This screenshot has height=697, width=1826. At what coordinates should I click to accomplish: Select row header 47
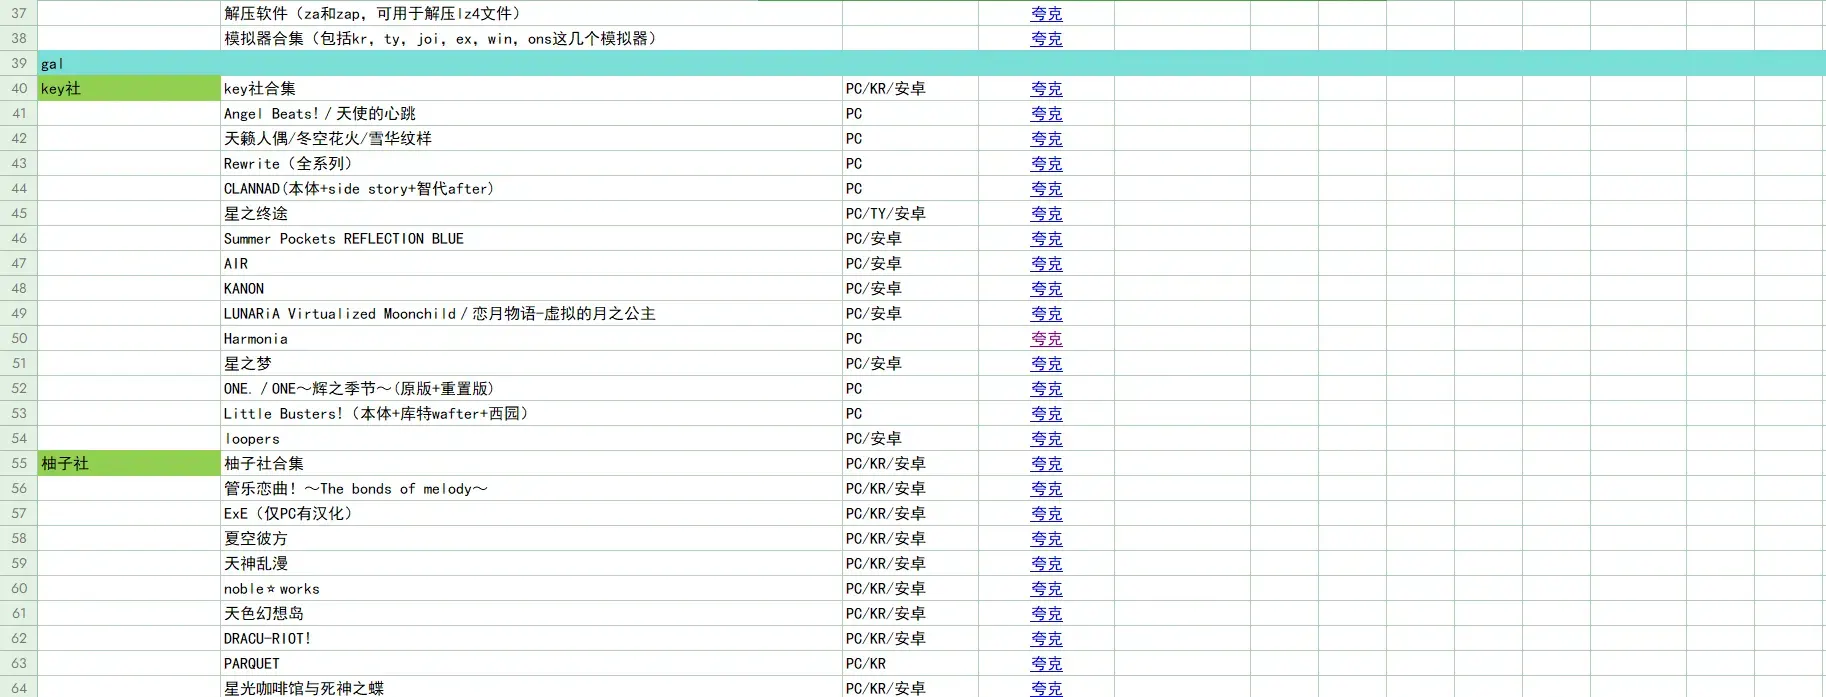click(x=19, y=263)
